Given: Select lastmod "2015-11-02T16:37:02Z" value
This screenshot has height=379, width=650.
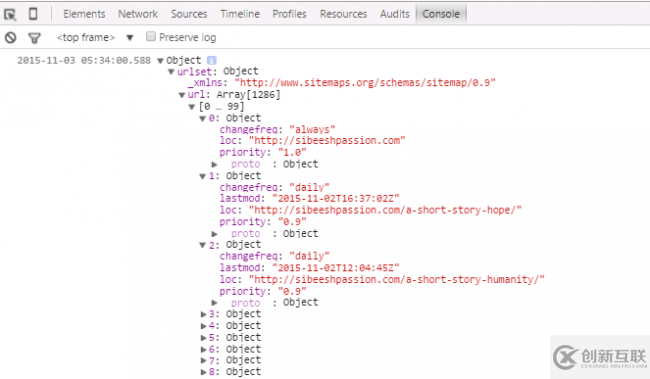Looking at the screenshot, I should [x=336, y=199].
